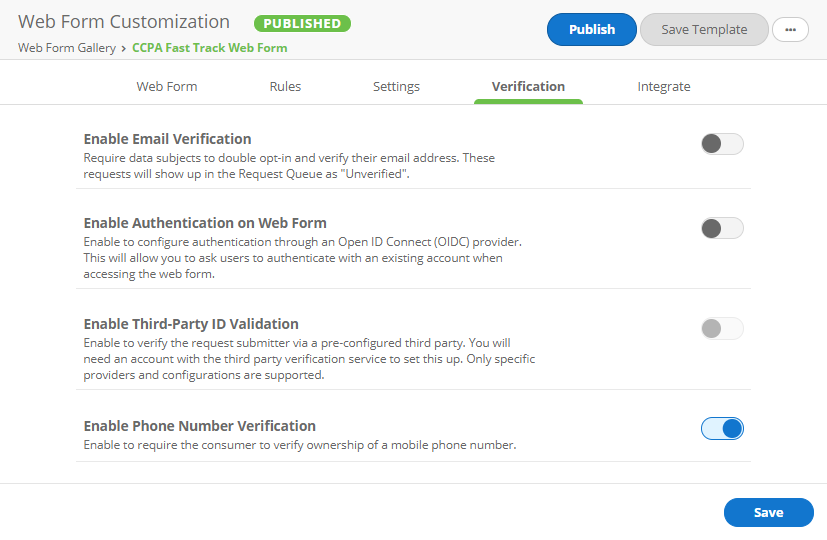The image size is (827, 540).
Task: Click the Enable Email Verification heading
Action: coord(167,139)
